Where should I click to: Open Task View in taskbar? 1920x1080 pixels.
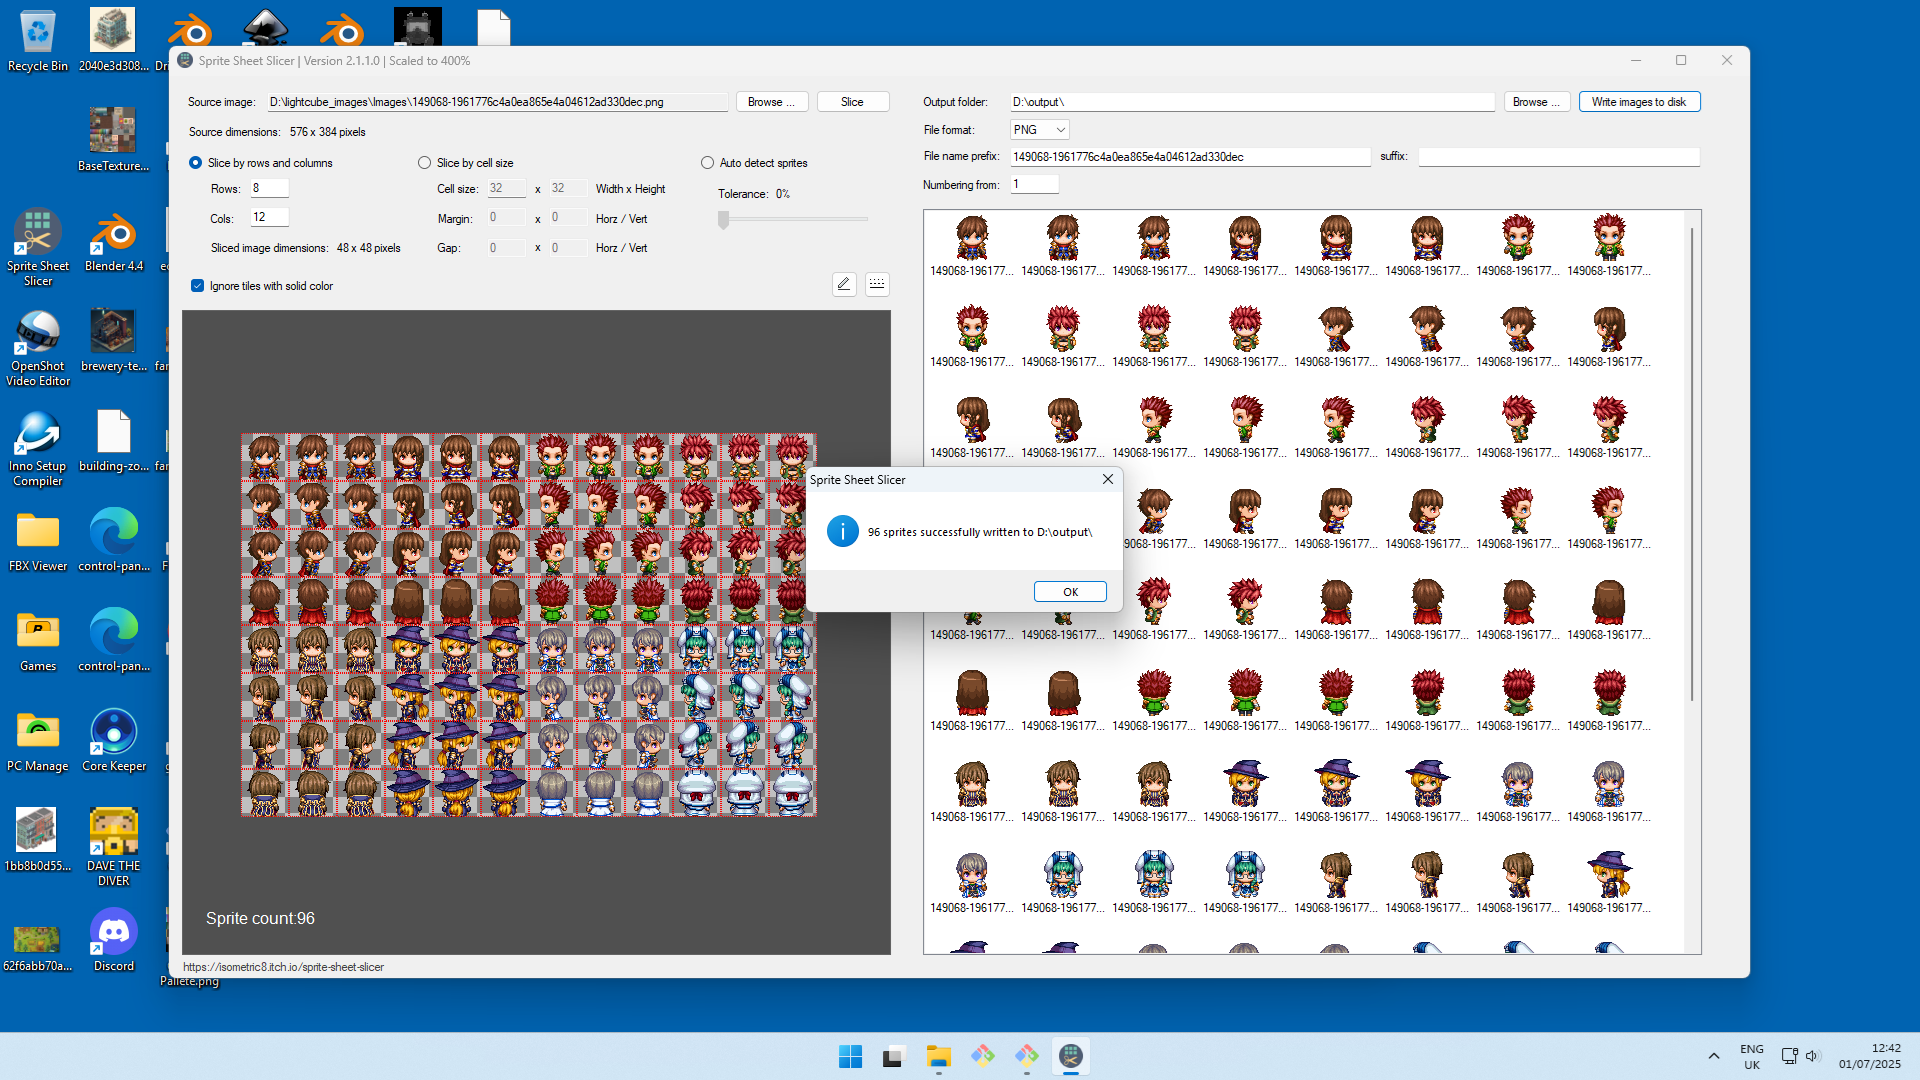895,1056
